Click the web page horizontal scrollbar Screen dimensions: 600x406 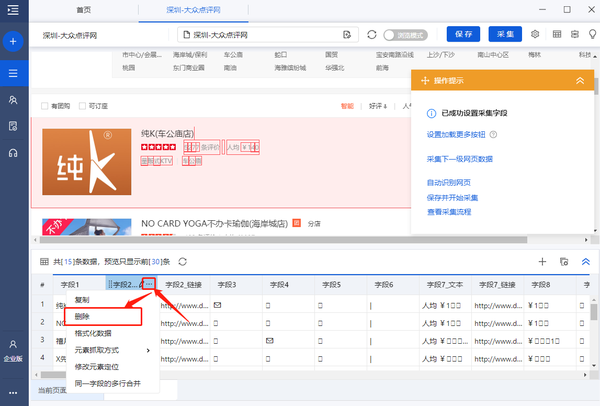click(283, 240)
